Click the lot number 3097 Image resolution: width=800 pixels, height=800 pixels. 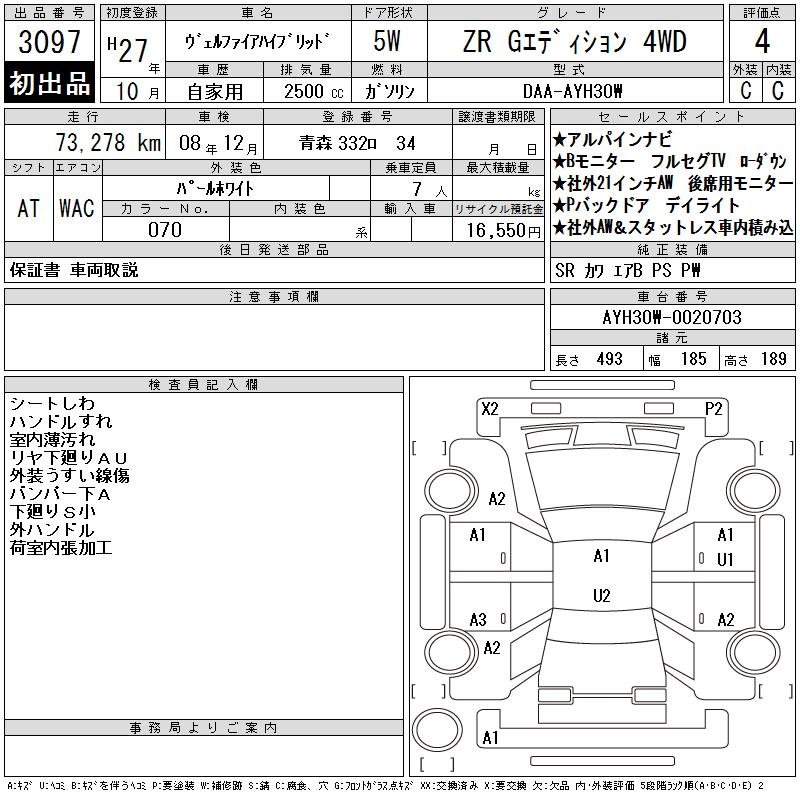tap(50, 44)
